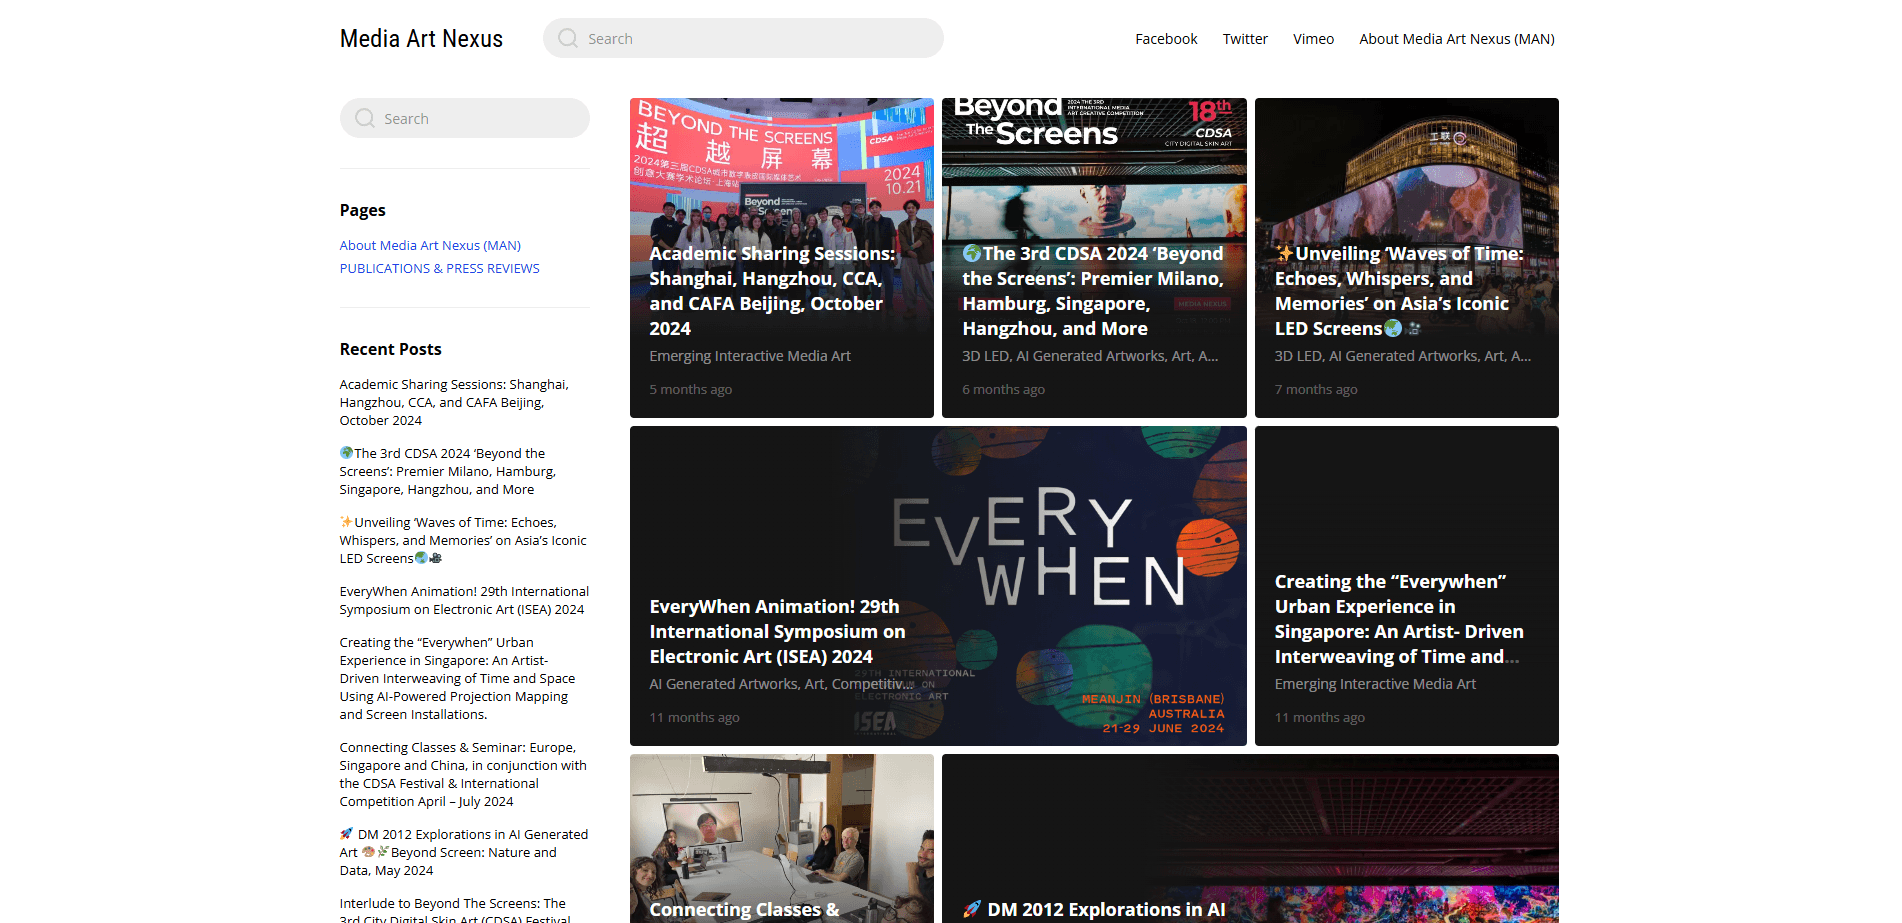Click '11 months ago' on EveryWhen Animation card
The width and height of the screenshot is (1902, 923).
point(695,717)
